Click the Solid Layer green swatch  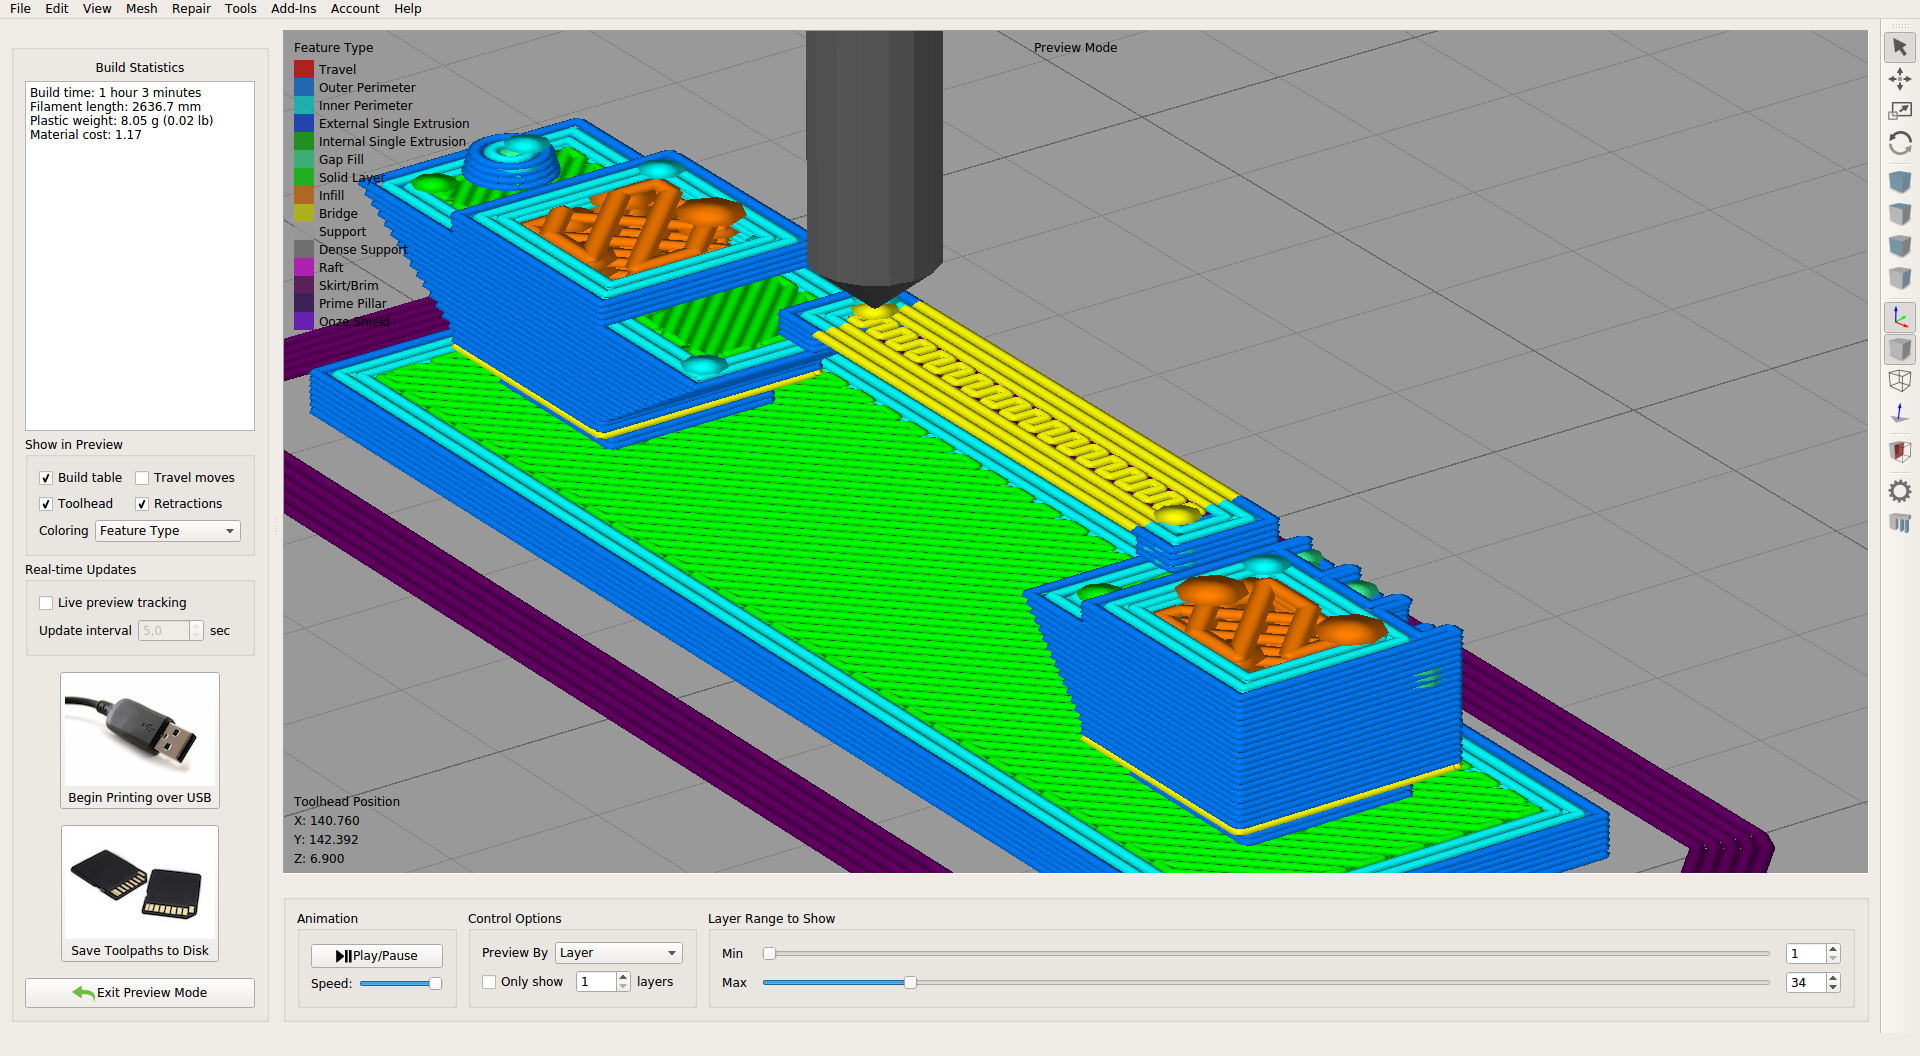coord(304,177)
